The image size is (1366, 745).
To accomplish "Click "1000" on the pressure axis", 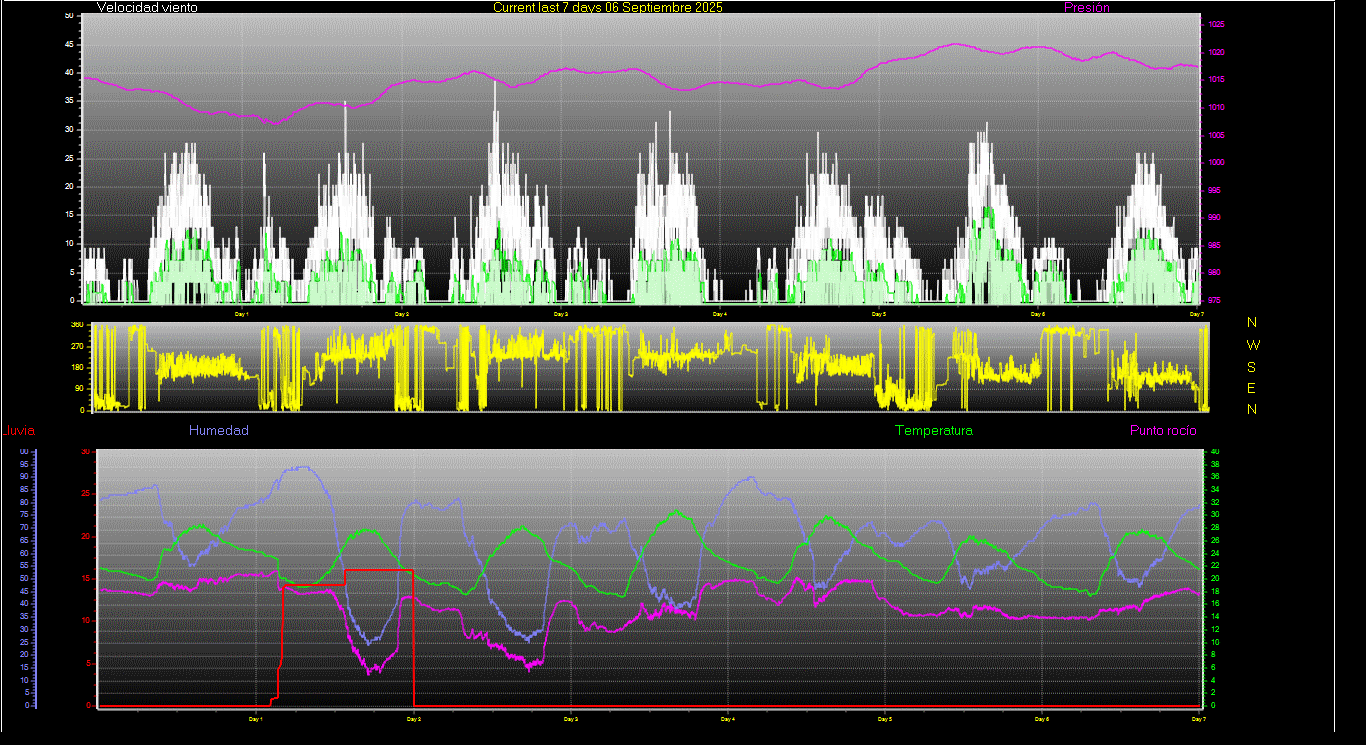I will click(1217, 162).
